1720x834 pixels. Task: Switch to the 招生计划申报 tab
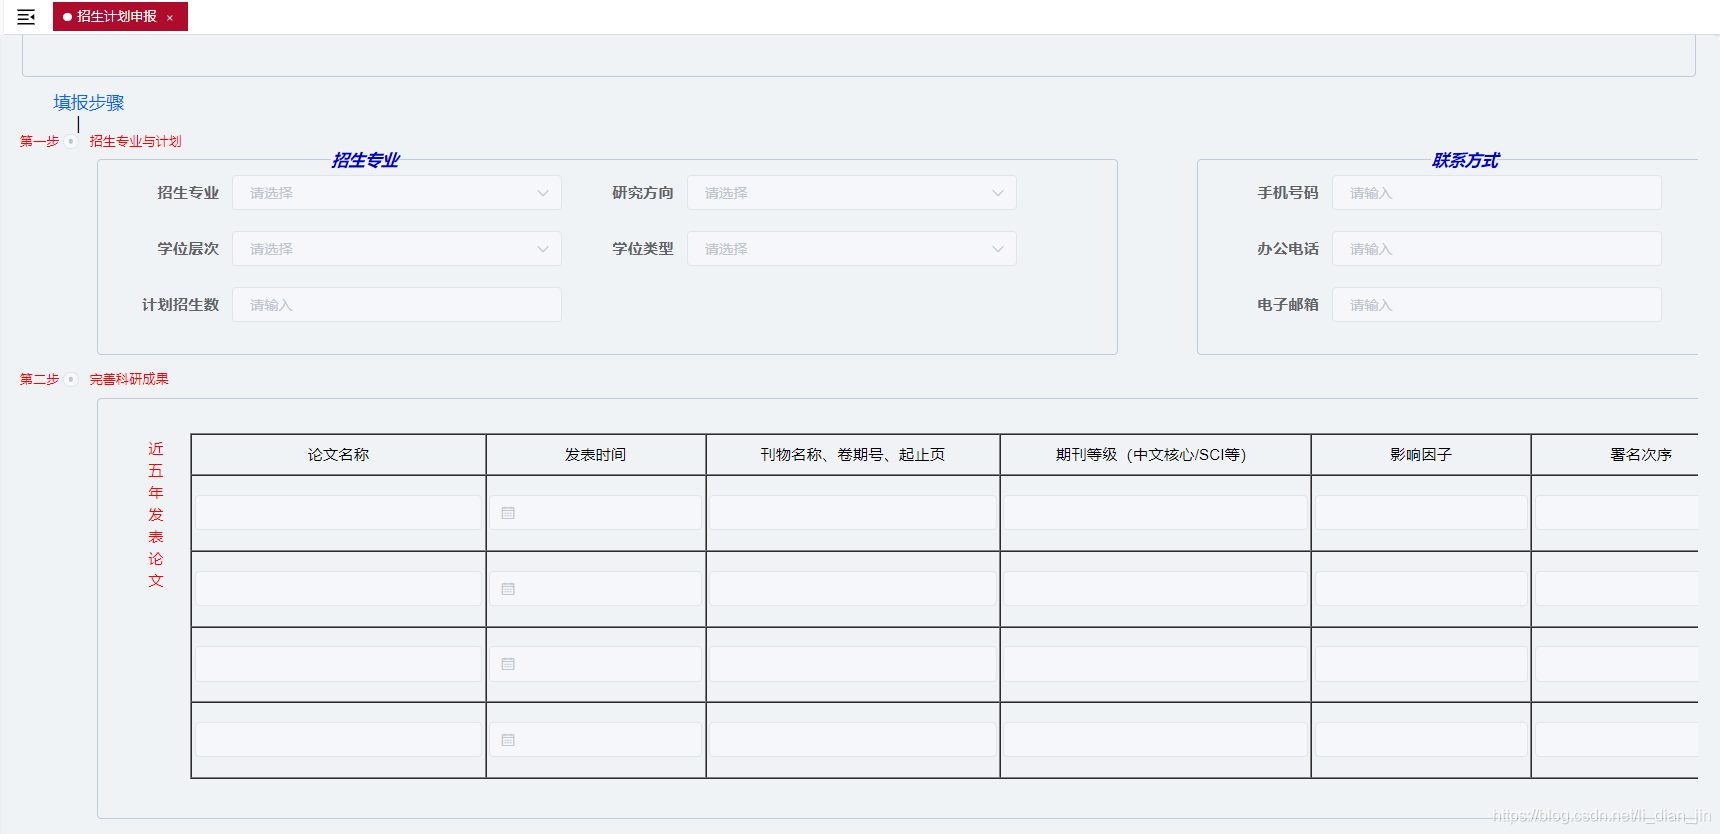point(120,17)
